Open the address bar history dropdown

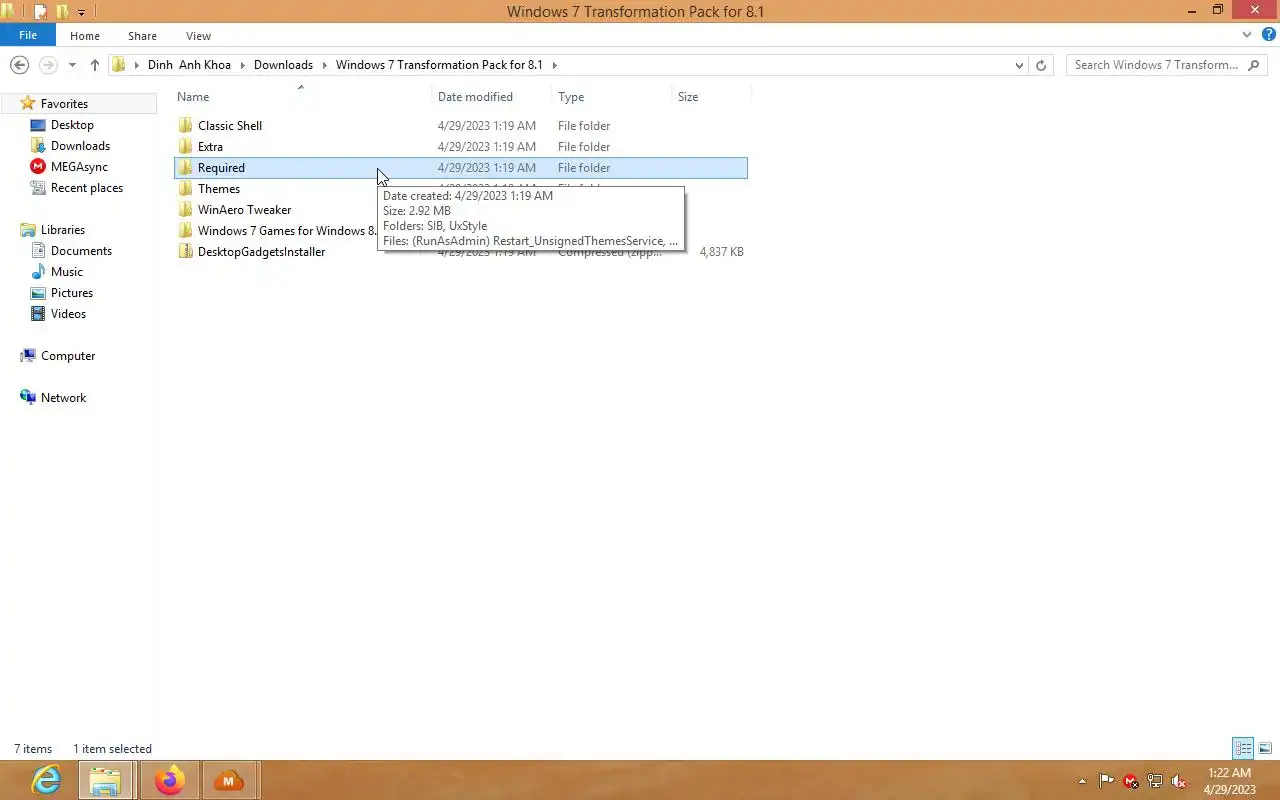pyautogui.click(x=1019, y=65)
